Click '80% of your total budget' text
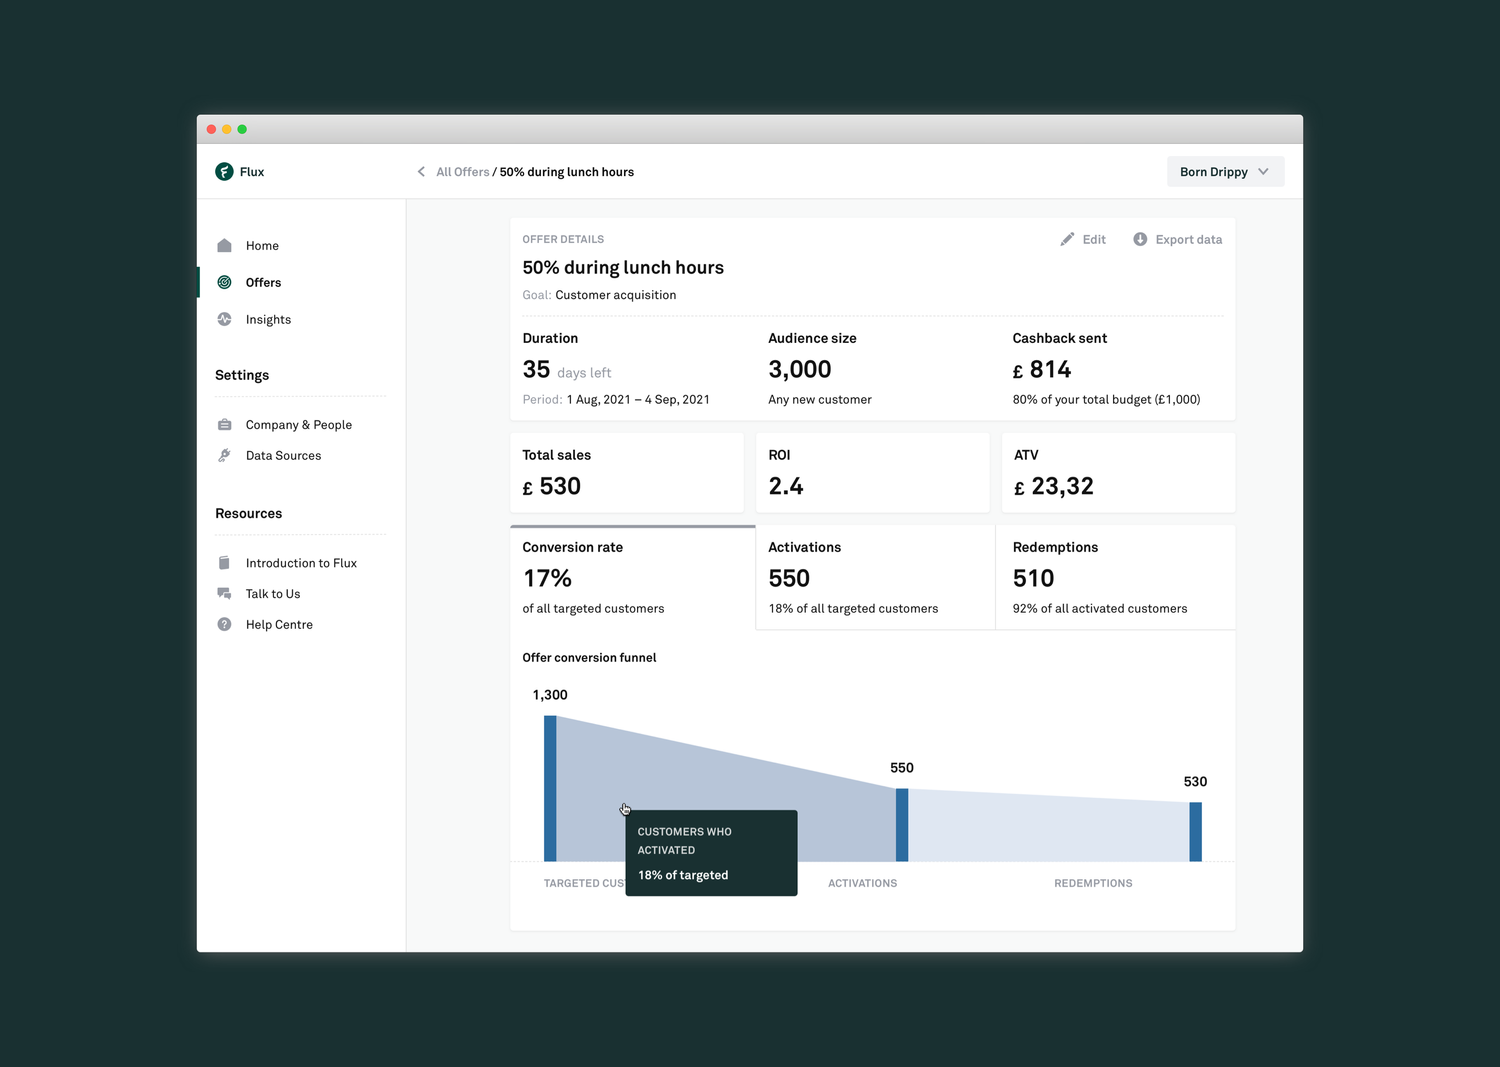The width and height of the screenshot is (1500, 1067). 1106,400
